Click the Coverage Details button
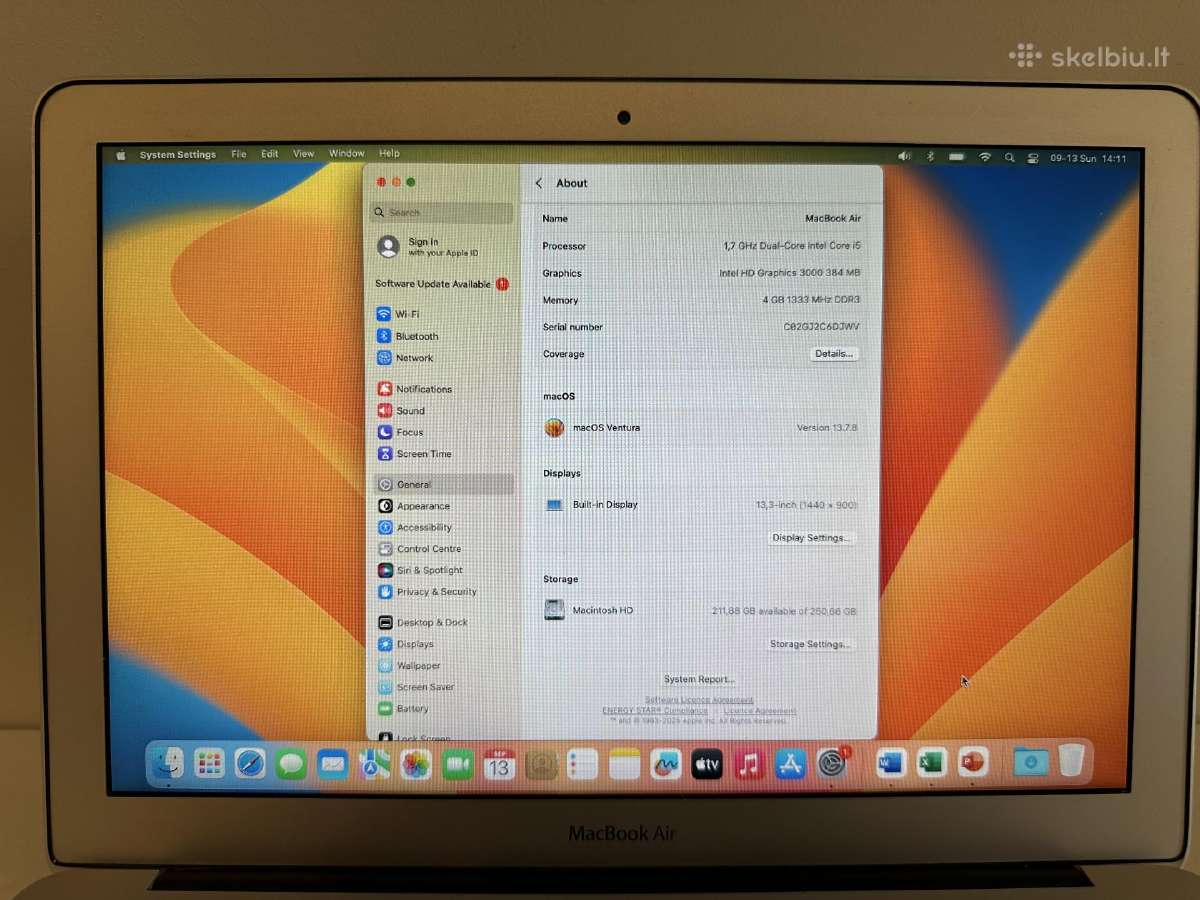Image resolution: width=1200 pixels, height=900 pixels. (833, 354)
